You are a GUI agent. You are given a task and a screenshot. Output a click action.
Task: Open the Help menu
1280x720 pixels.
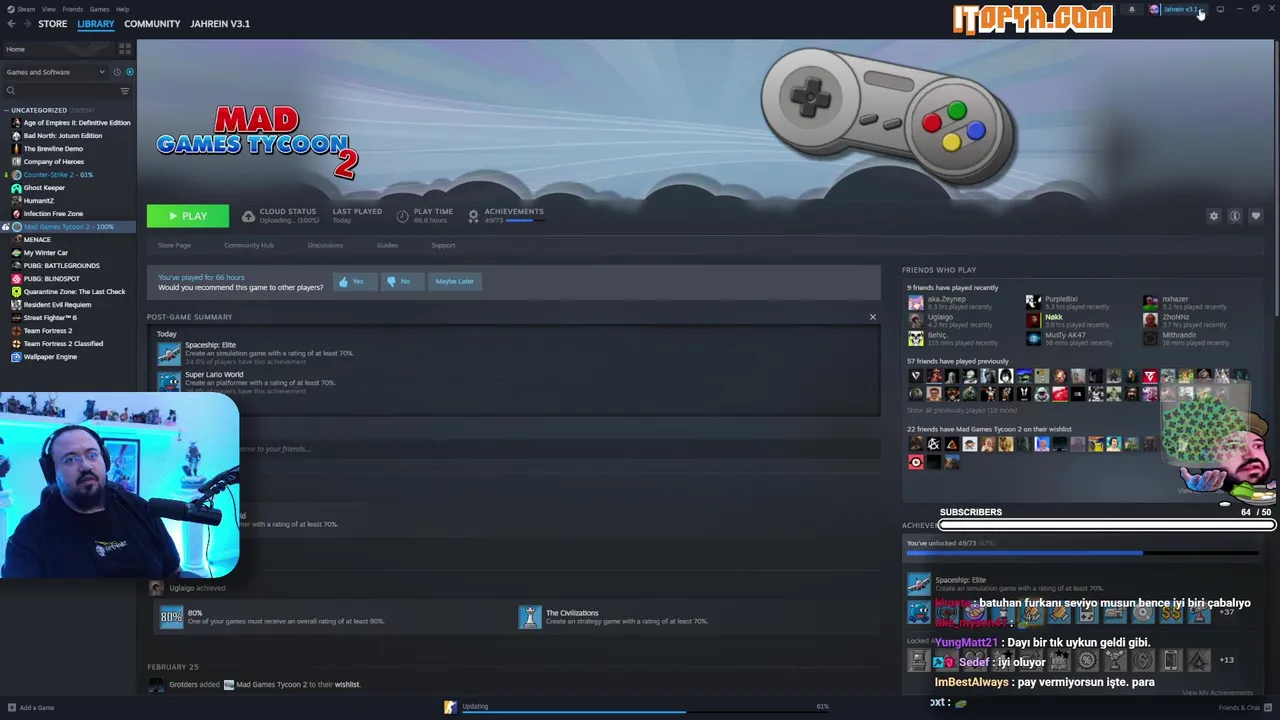coord(122,9)
